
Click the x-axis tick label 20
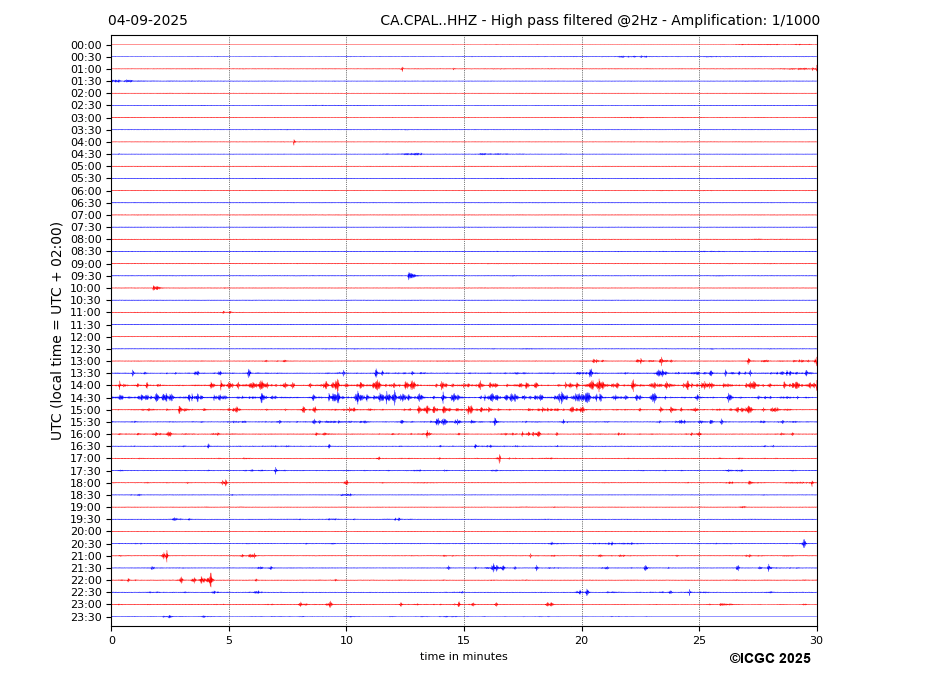(x=582, y=640)
